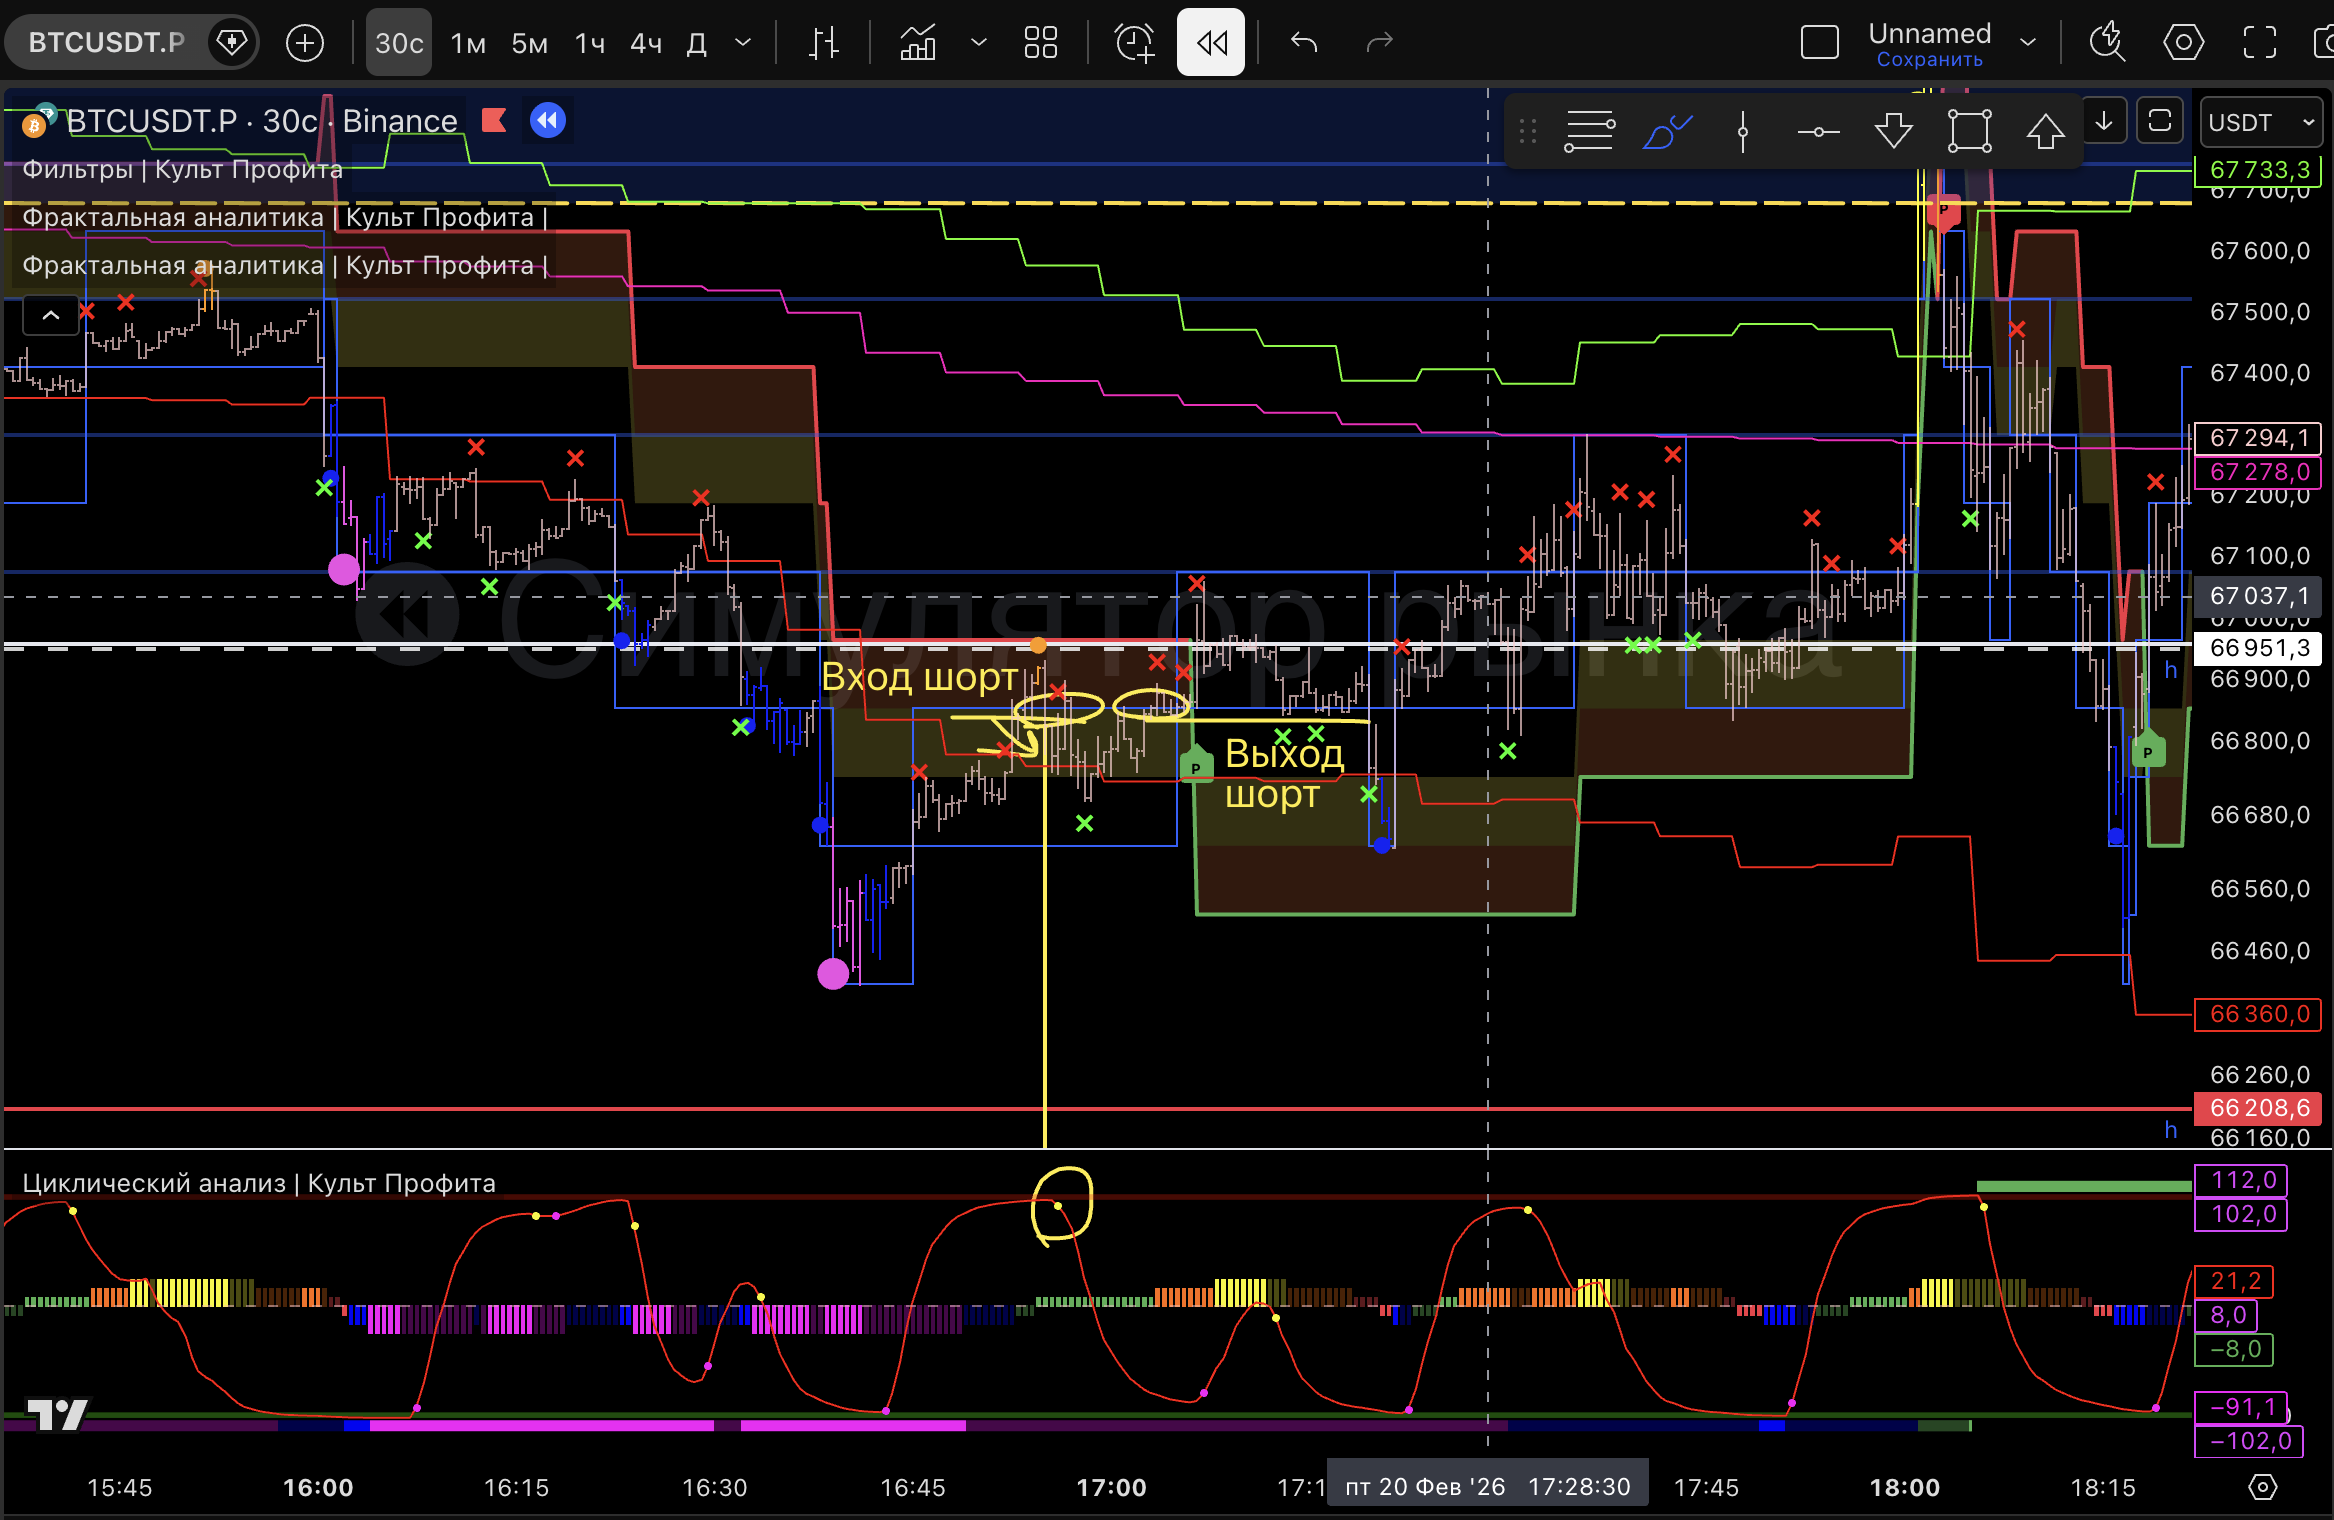The height and width of the screenshot is (1520, 2334).
Task: Collapse the indicator legend with chevron
Action: tap(50, 315)
